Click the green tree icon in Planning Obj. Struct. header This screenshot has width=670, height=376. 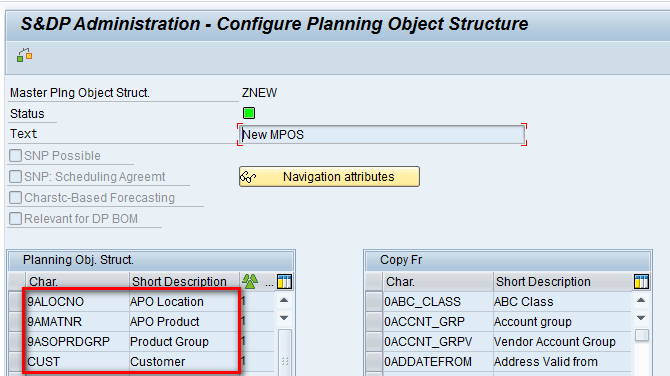(x=250, y=282)
